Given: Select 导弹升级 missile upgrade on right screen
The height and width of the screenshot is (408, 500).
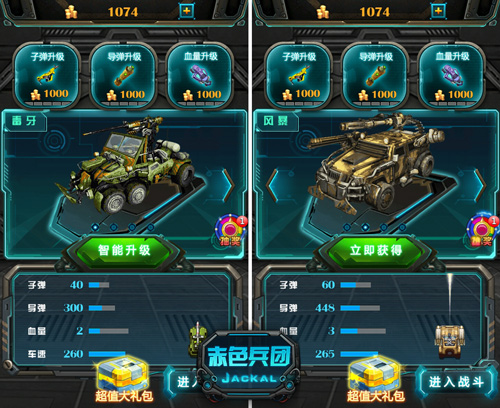Looking at the screenshot, I should pos(375,76).
